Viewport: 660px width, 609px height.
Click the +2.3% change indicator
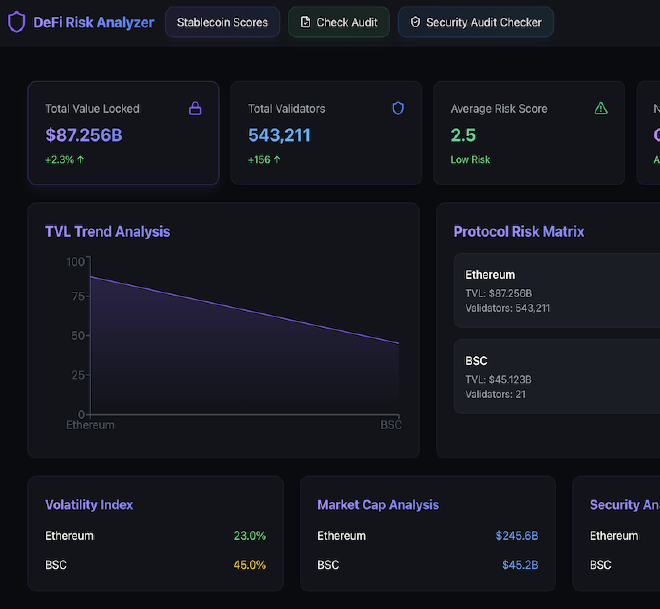tap(65, 160)
